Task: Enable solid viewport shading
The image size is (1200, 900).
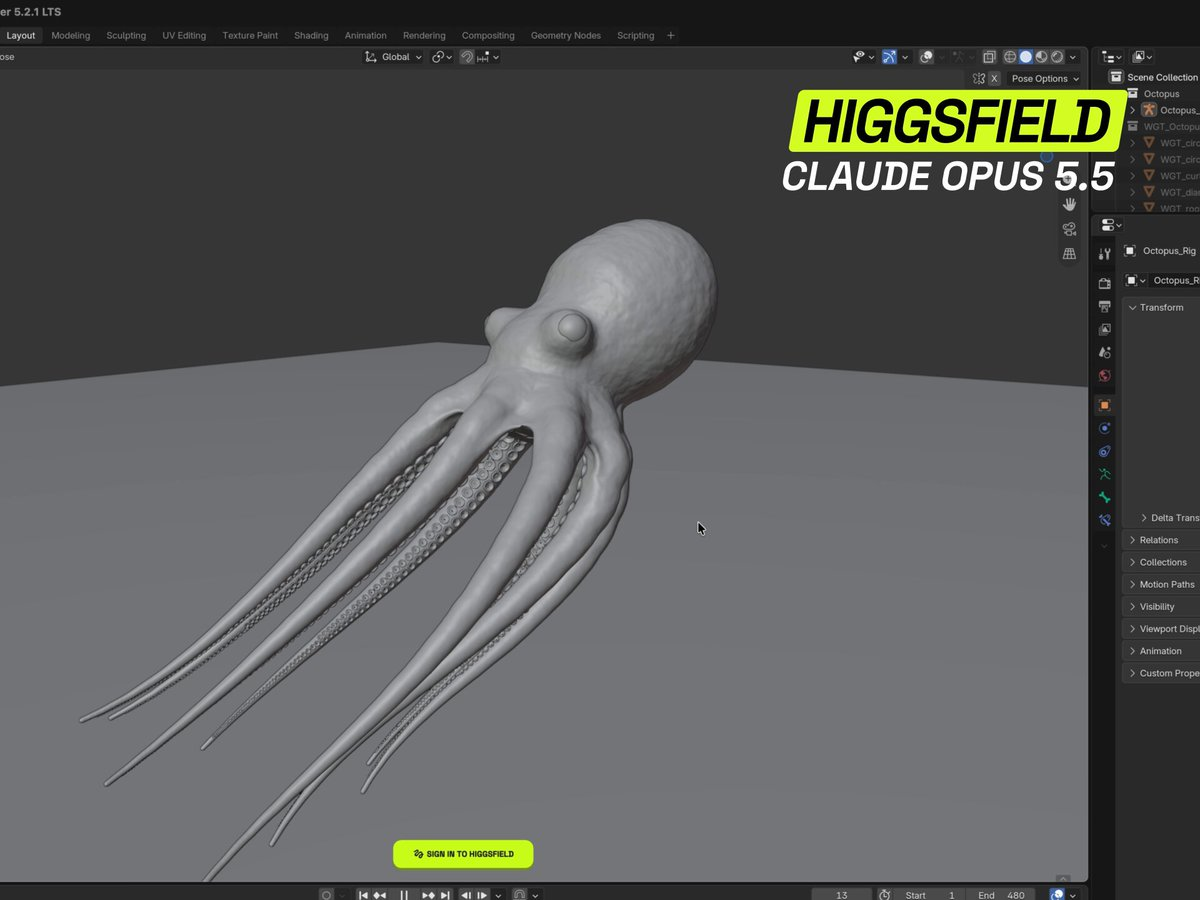Action: tap(1026, 57)
